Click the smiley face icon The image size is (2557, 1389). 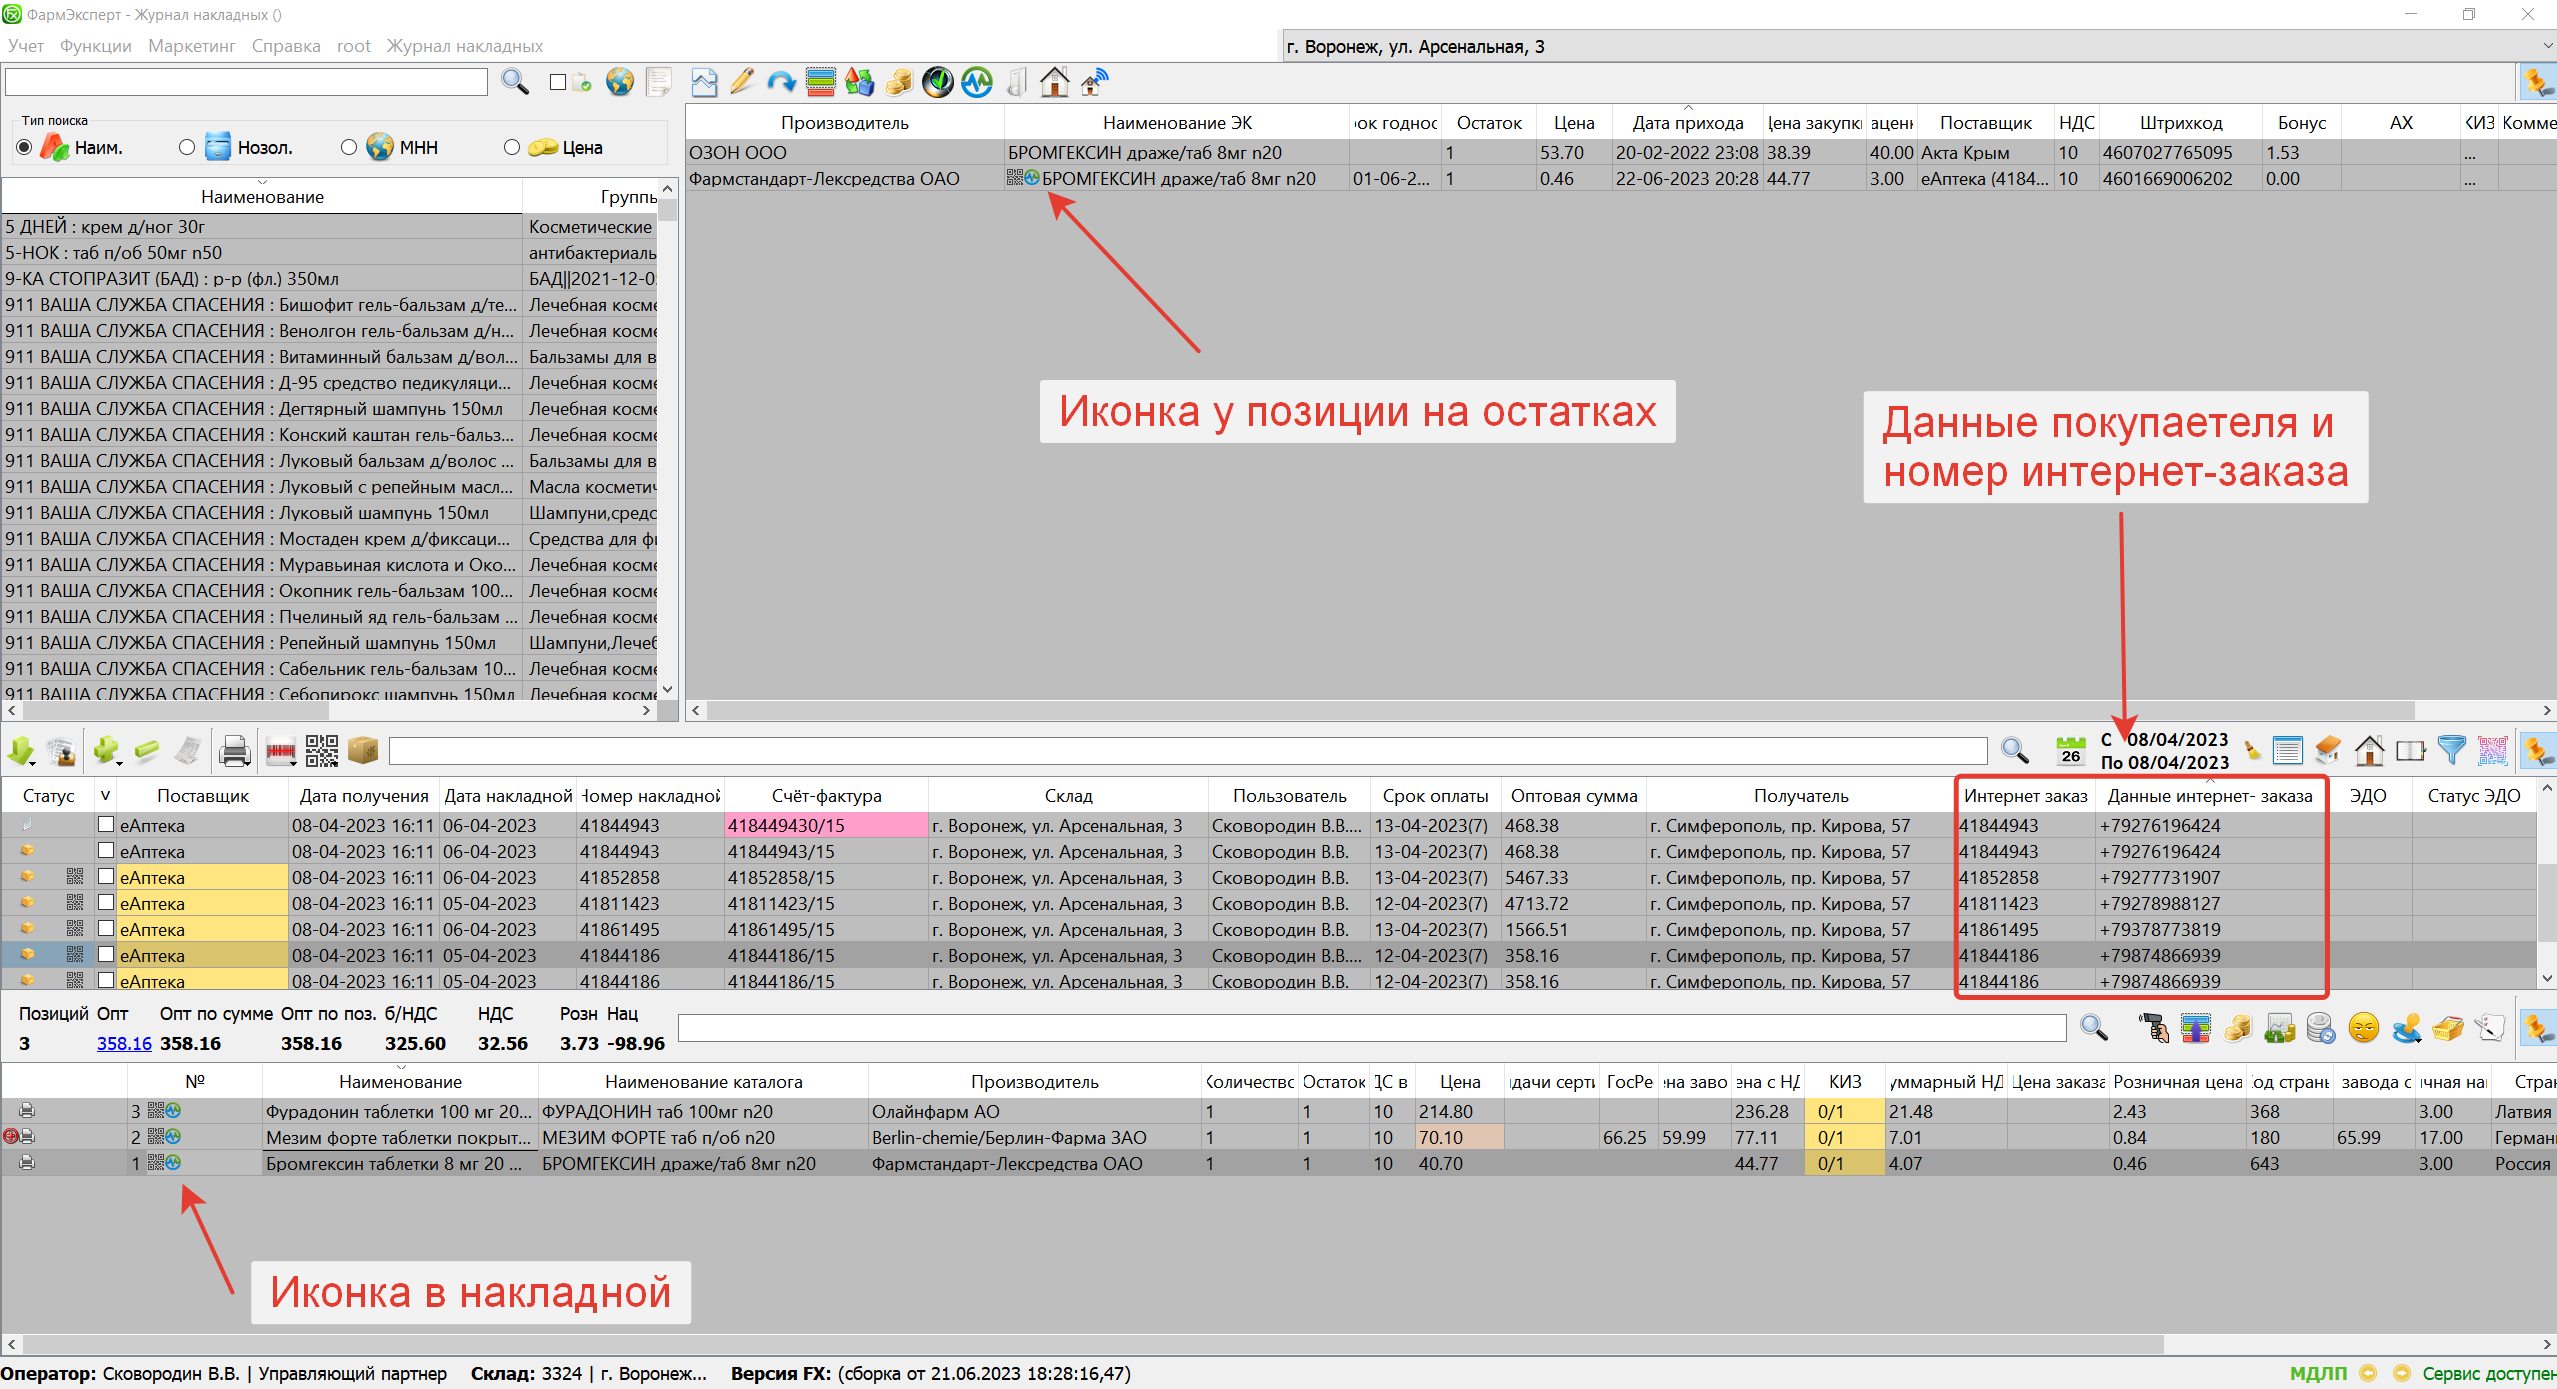click(x=2363, y=1027)
